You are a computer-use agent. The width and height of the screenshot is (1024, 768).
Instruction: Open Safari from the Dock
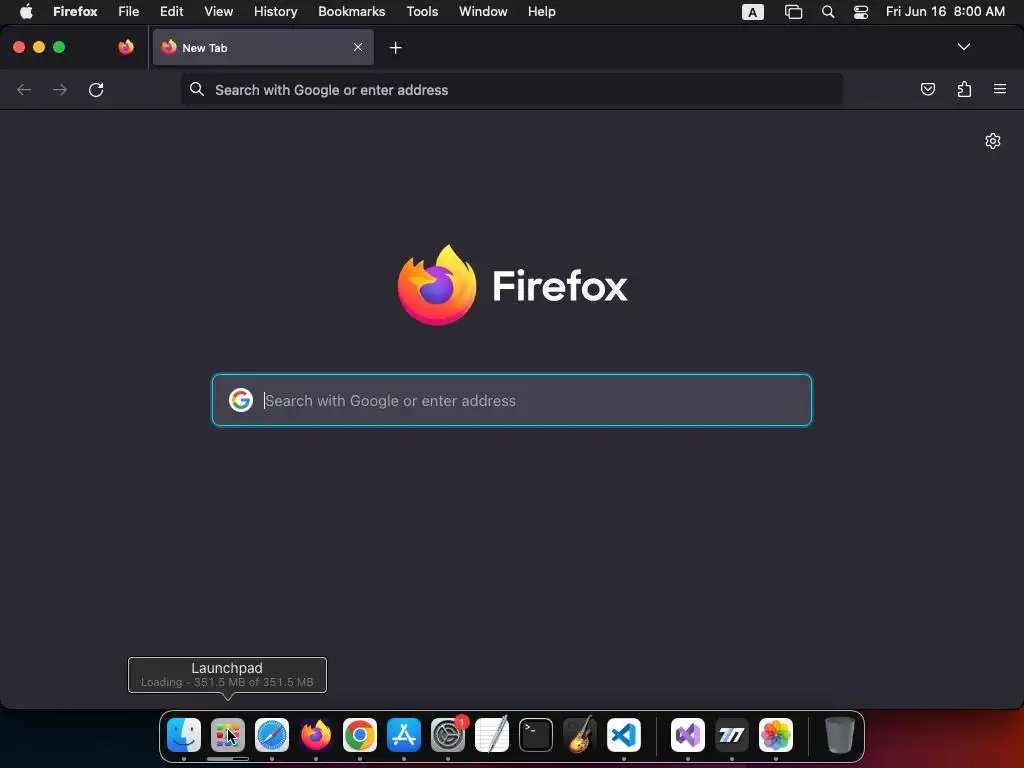click(x=272, y=735)
